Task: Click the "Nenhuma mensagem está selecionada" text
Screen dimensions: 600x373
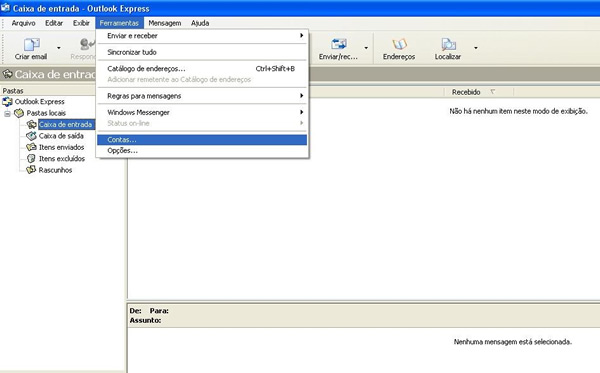Action: pos(513,342)
